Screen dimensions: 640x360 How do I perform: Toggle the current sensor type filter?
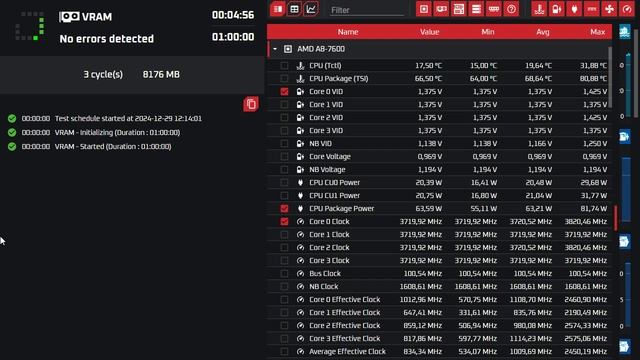(x=592, y=9)
